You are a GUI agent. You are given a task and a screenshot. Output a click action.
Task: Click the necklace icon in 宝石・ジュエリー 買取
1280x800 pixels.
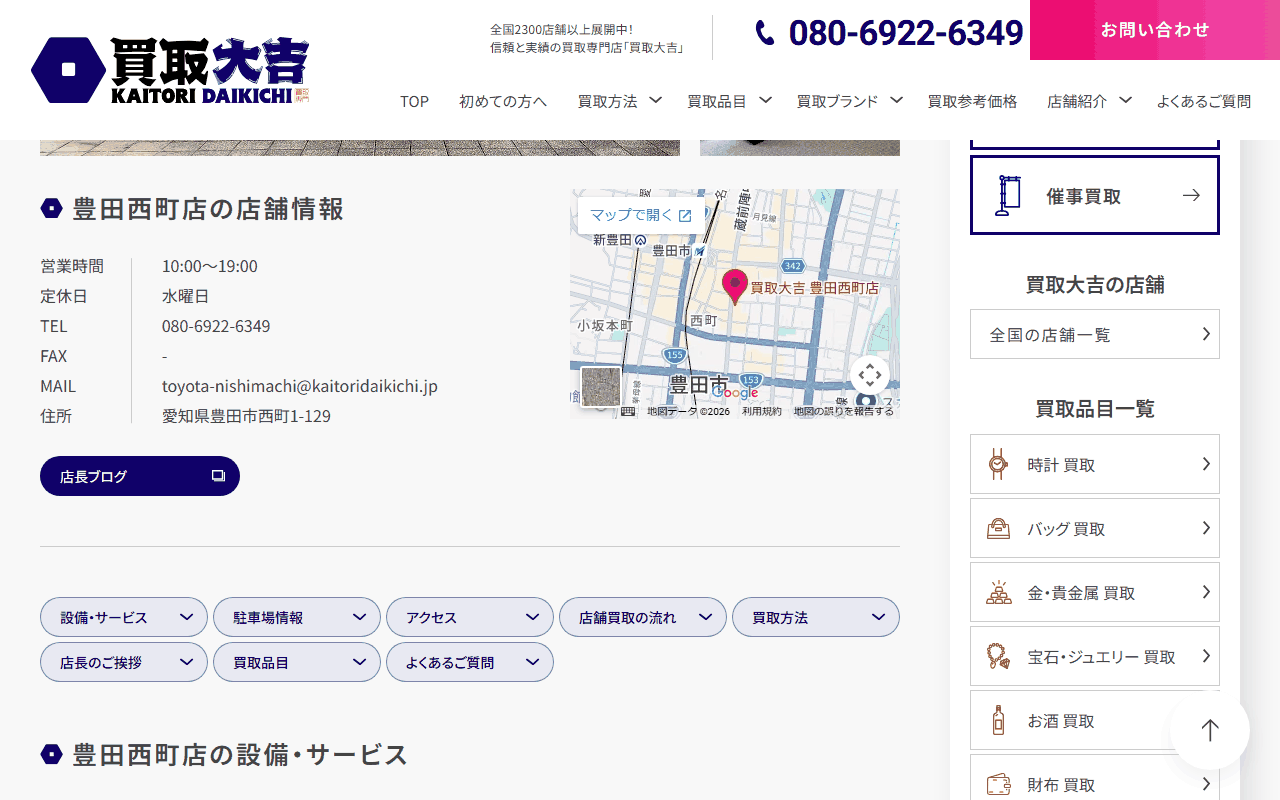pos(997,656)
